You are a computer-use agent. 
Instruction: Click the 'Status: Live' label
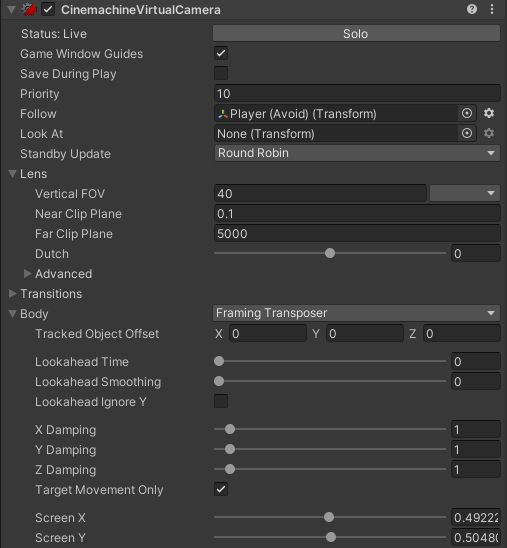click(54, 34)
